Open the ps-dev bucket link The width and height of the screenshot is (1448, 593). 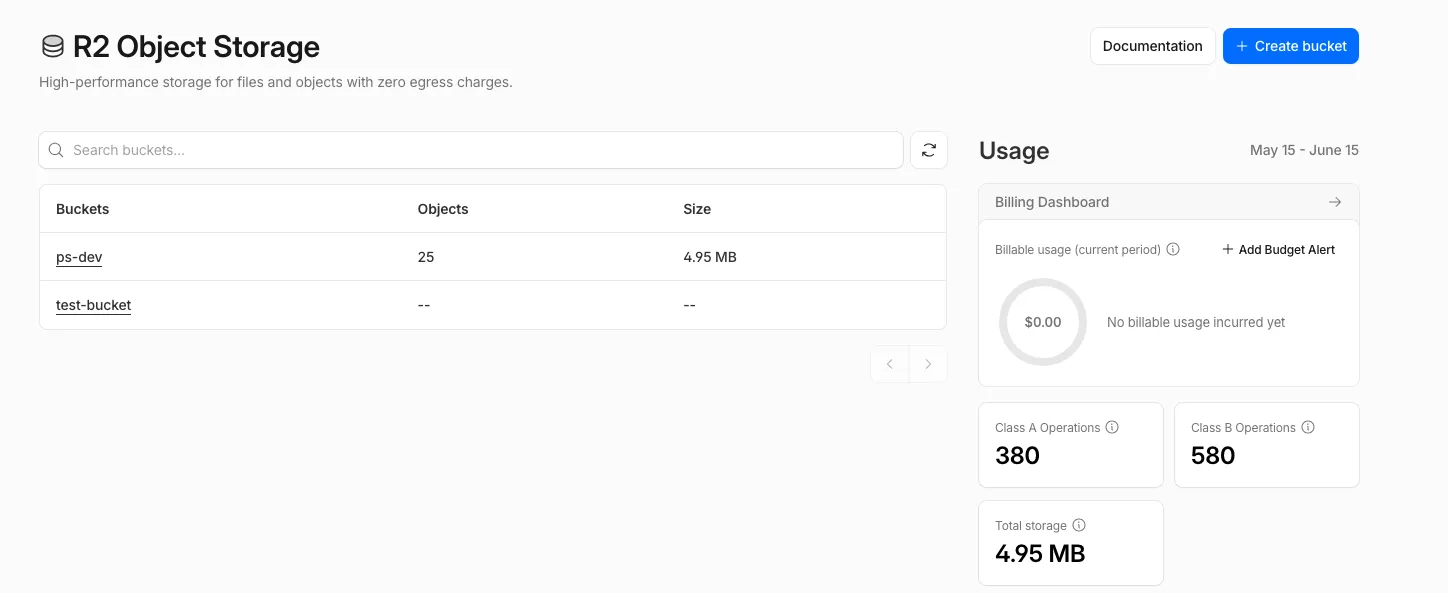coord(79,257)
